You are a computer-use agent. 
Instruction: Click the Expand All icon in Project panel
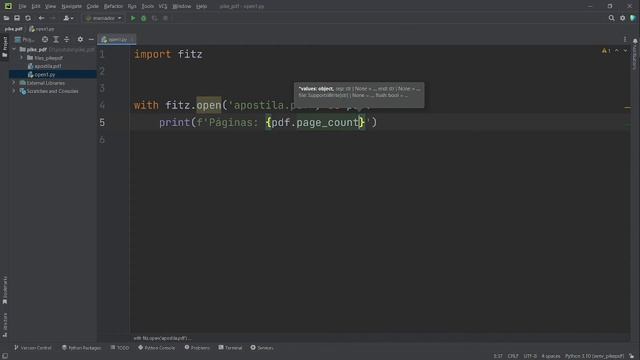click(x=56, y=40)
